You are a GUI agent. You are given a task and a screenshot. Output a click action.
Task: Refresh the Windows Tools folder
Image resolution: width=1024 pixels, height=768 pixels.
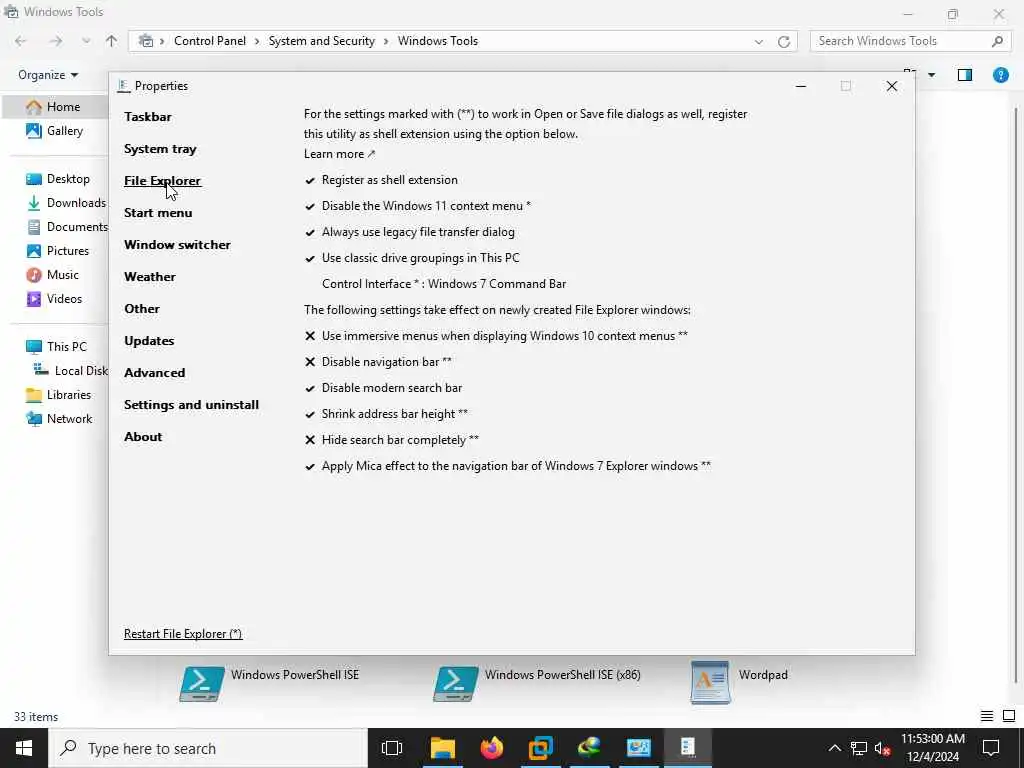pos(784,41)
